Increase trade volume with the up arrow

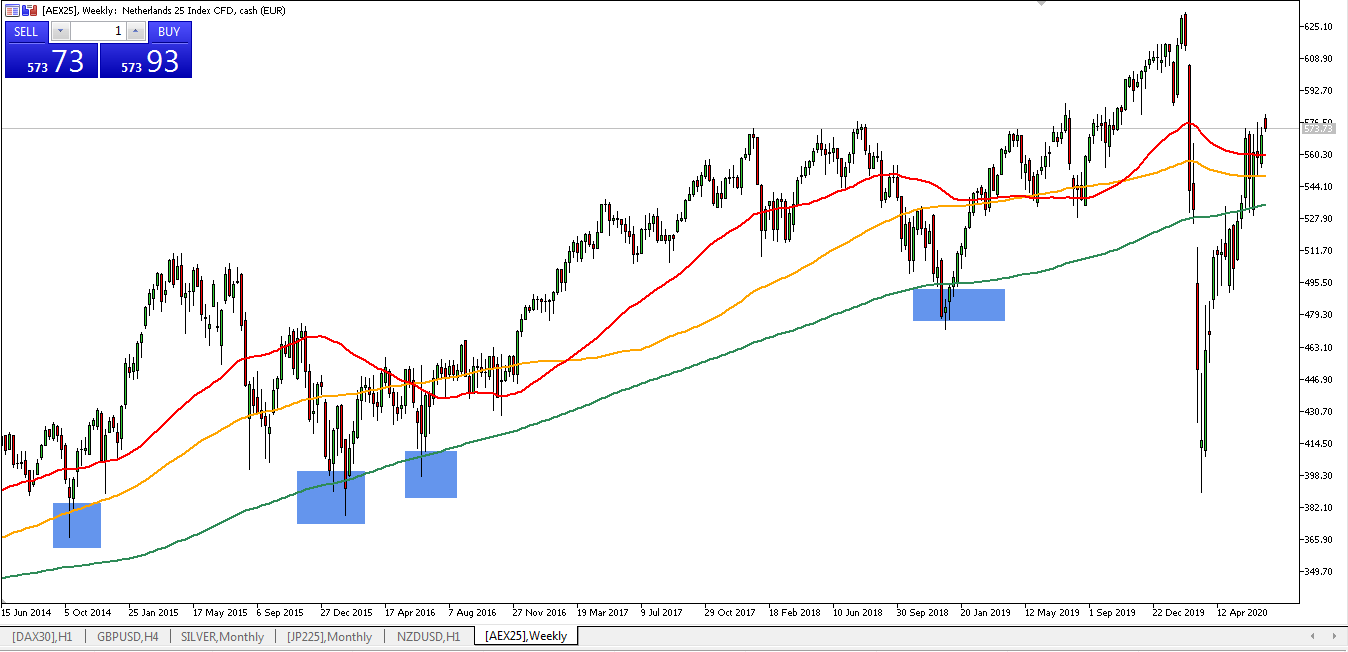(x=135, y=31)
